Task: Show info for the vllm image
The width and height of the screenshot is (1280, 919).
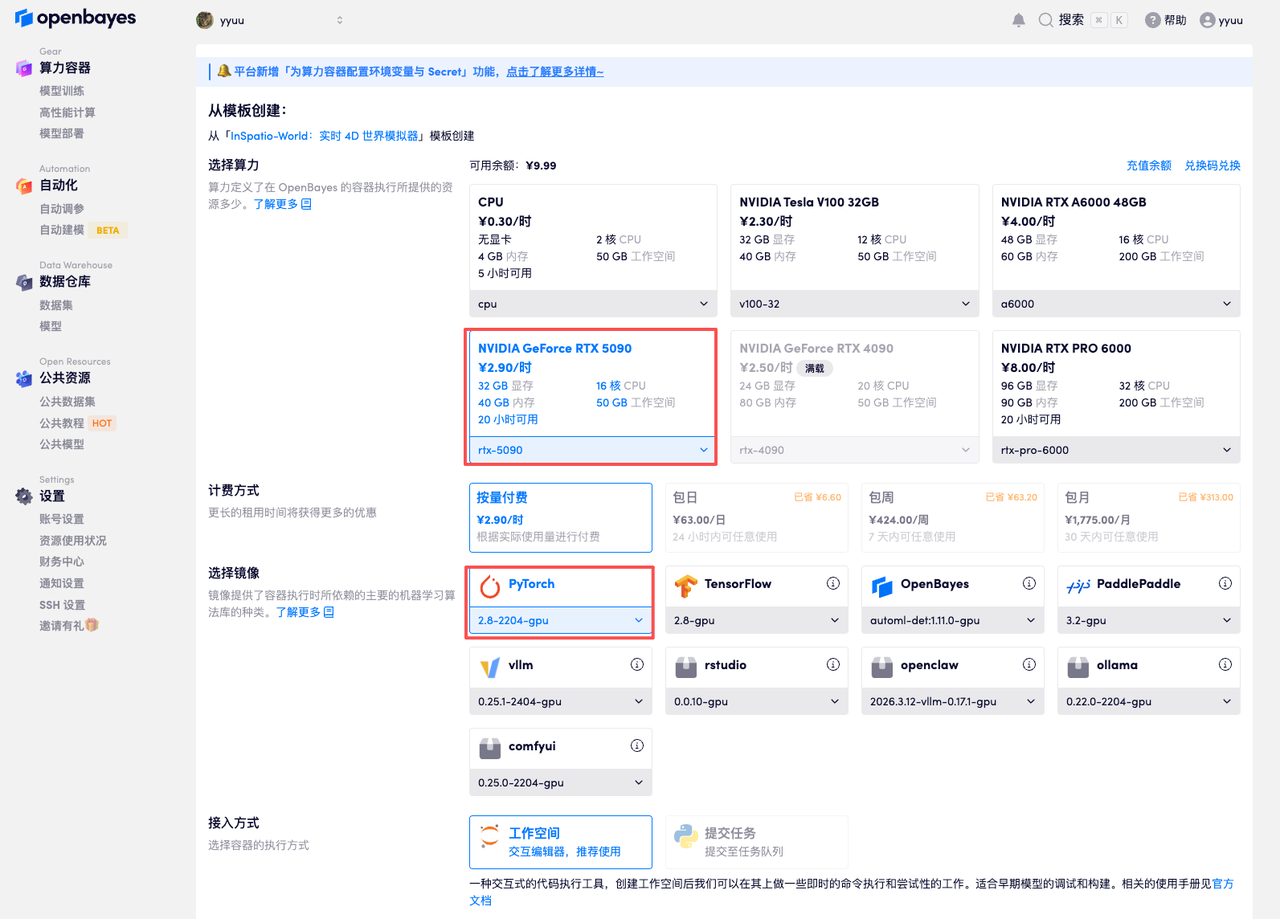Action: (637, 665)
